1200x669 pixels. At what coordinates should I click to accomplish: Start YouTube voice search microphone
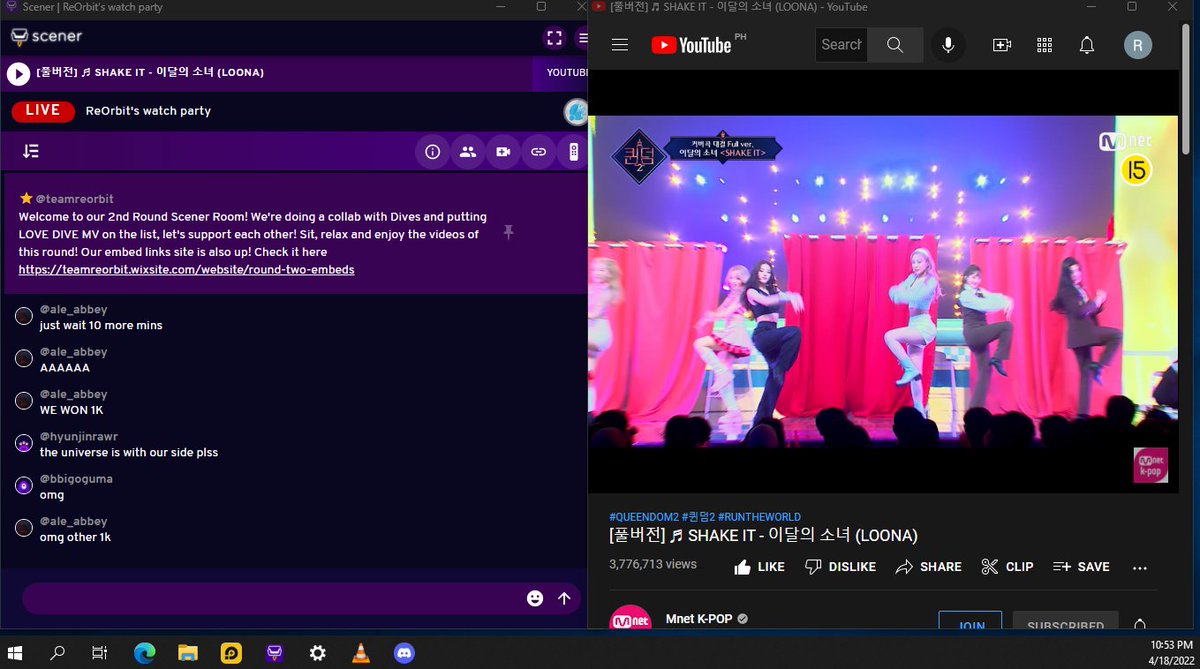pyautogui.click(x=947, y=45)
